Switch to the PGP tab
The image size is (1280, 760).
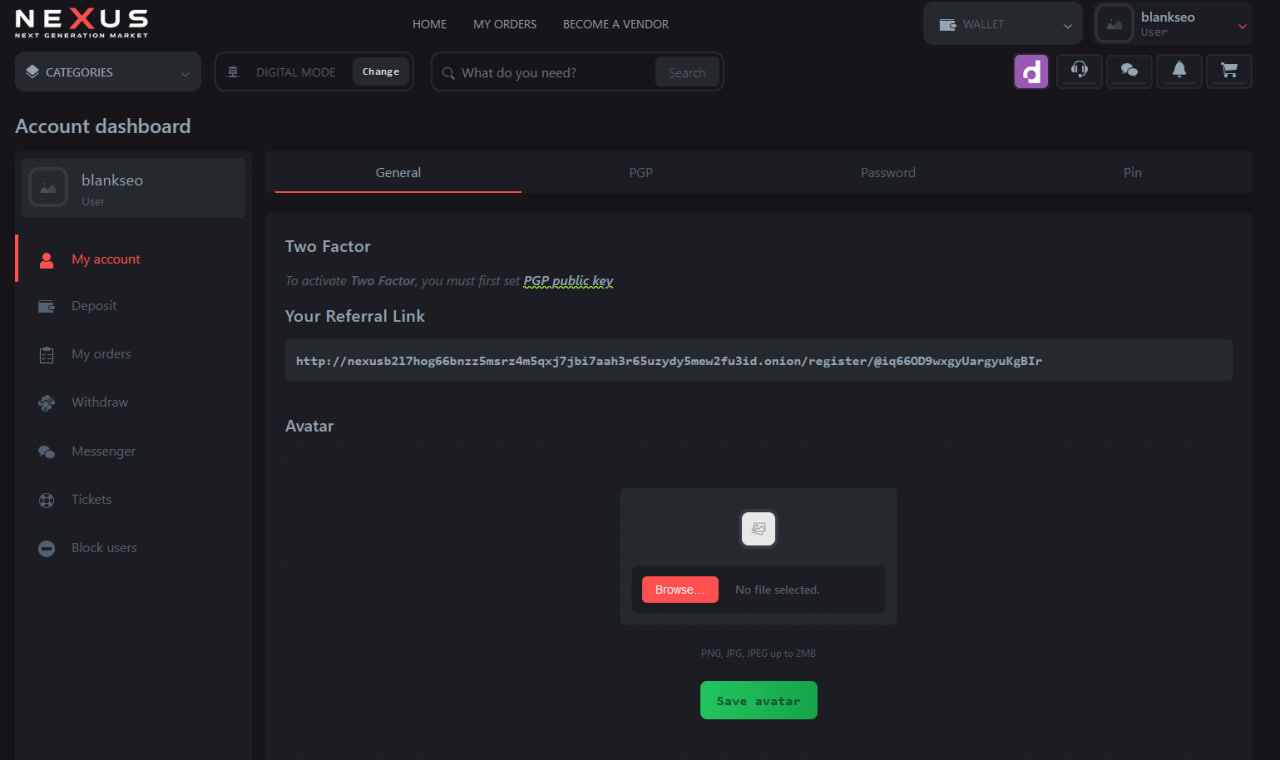click(641, 172)
